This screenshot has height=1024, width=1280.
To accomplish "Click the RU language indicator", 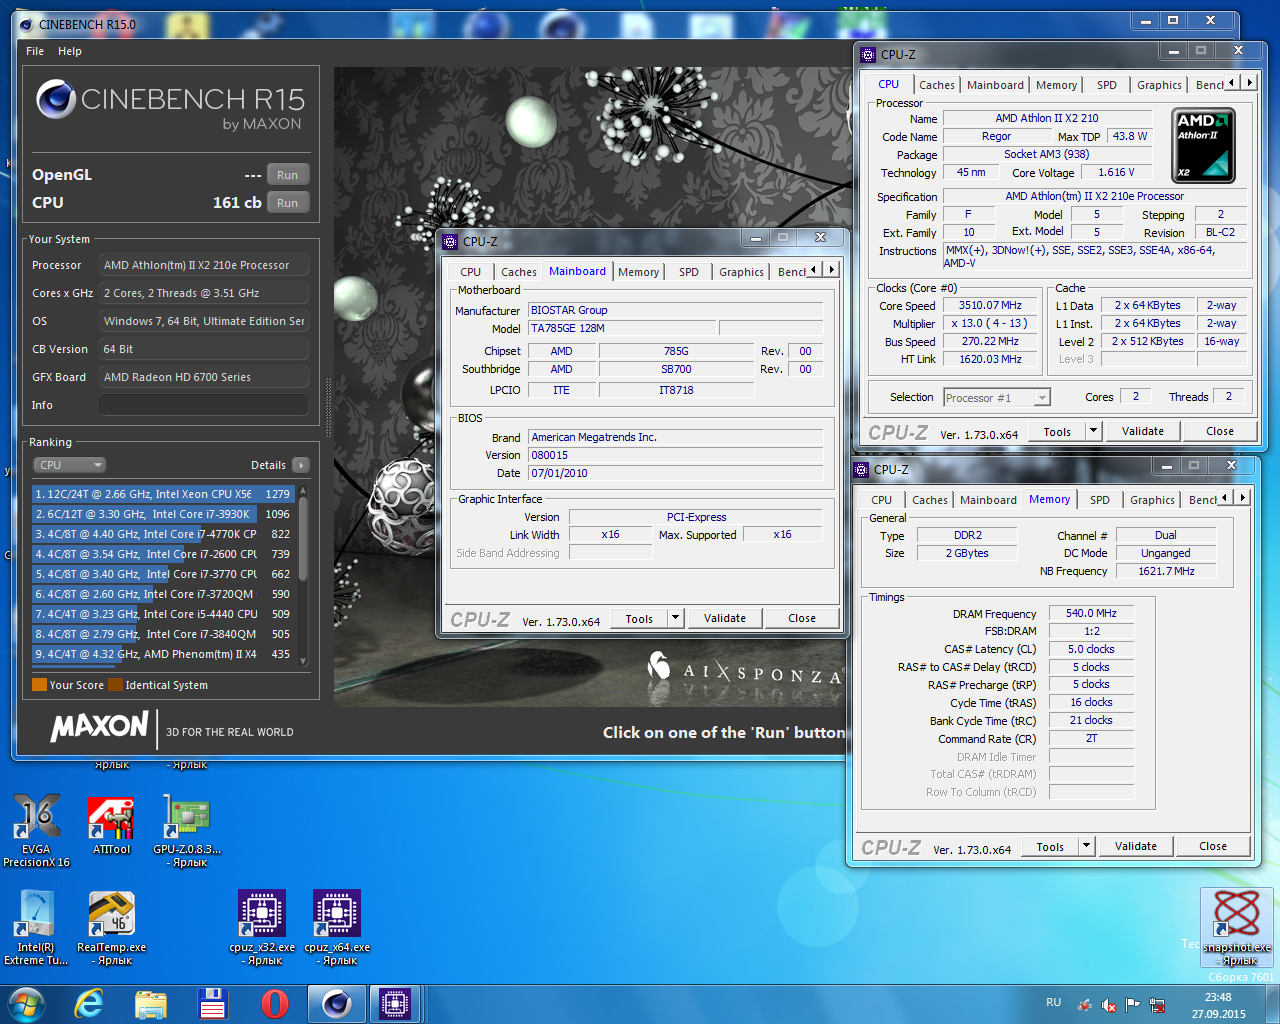I will tap(1054, 1002).
